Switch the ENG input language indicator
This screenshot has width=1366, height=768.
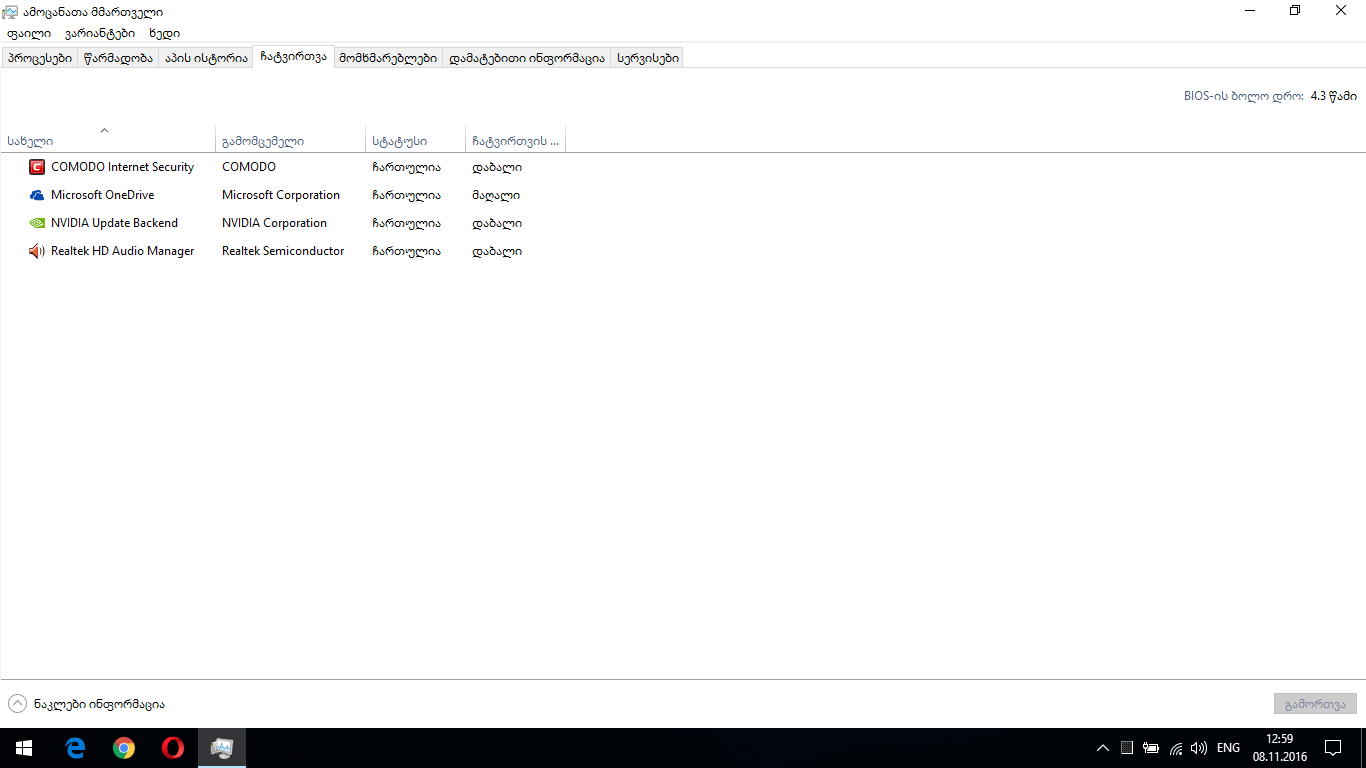click(x=1228, y=748)
